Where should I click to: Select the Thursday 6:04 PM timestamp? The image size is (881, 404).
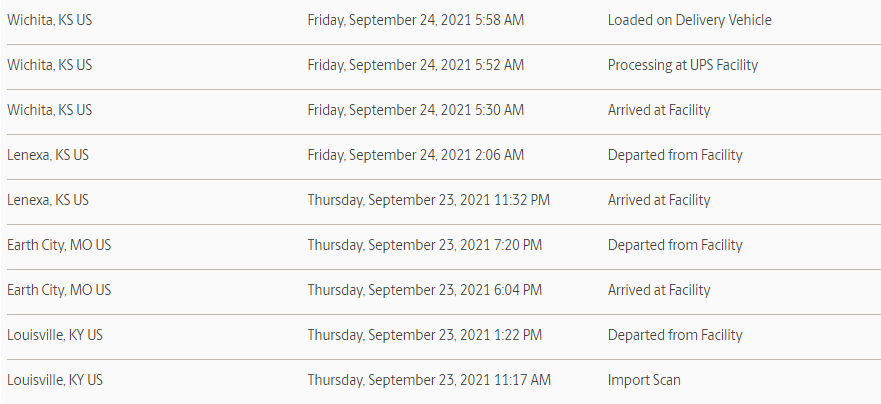(x=425, y=290)
